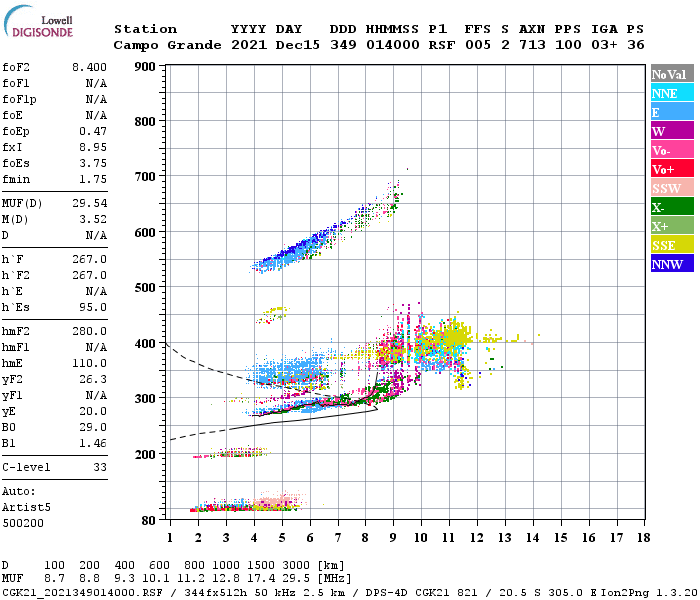Click the B1 value 1.46

(x=93, y=443)
